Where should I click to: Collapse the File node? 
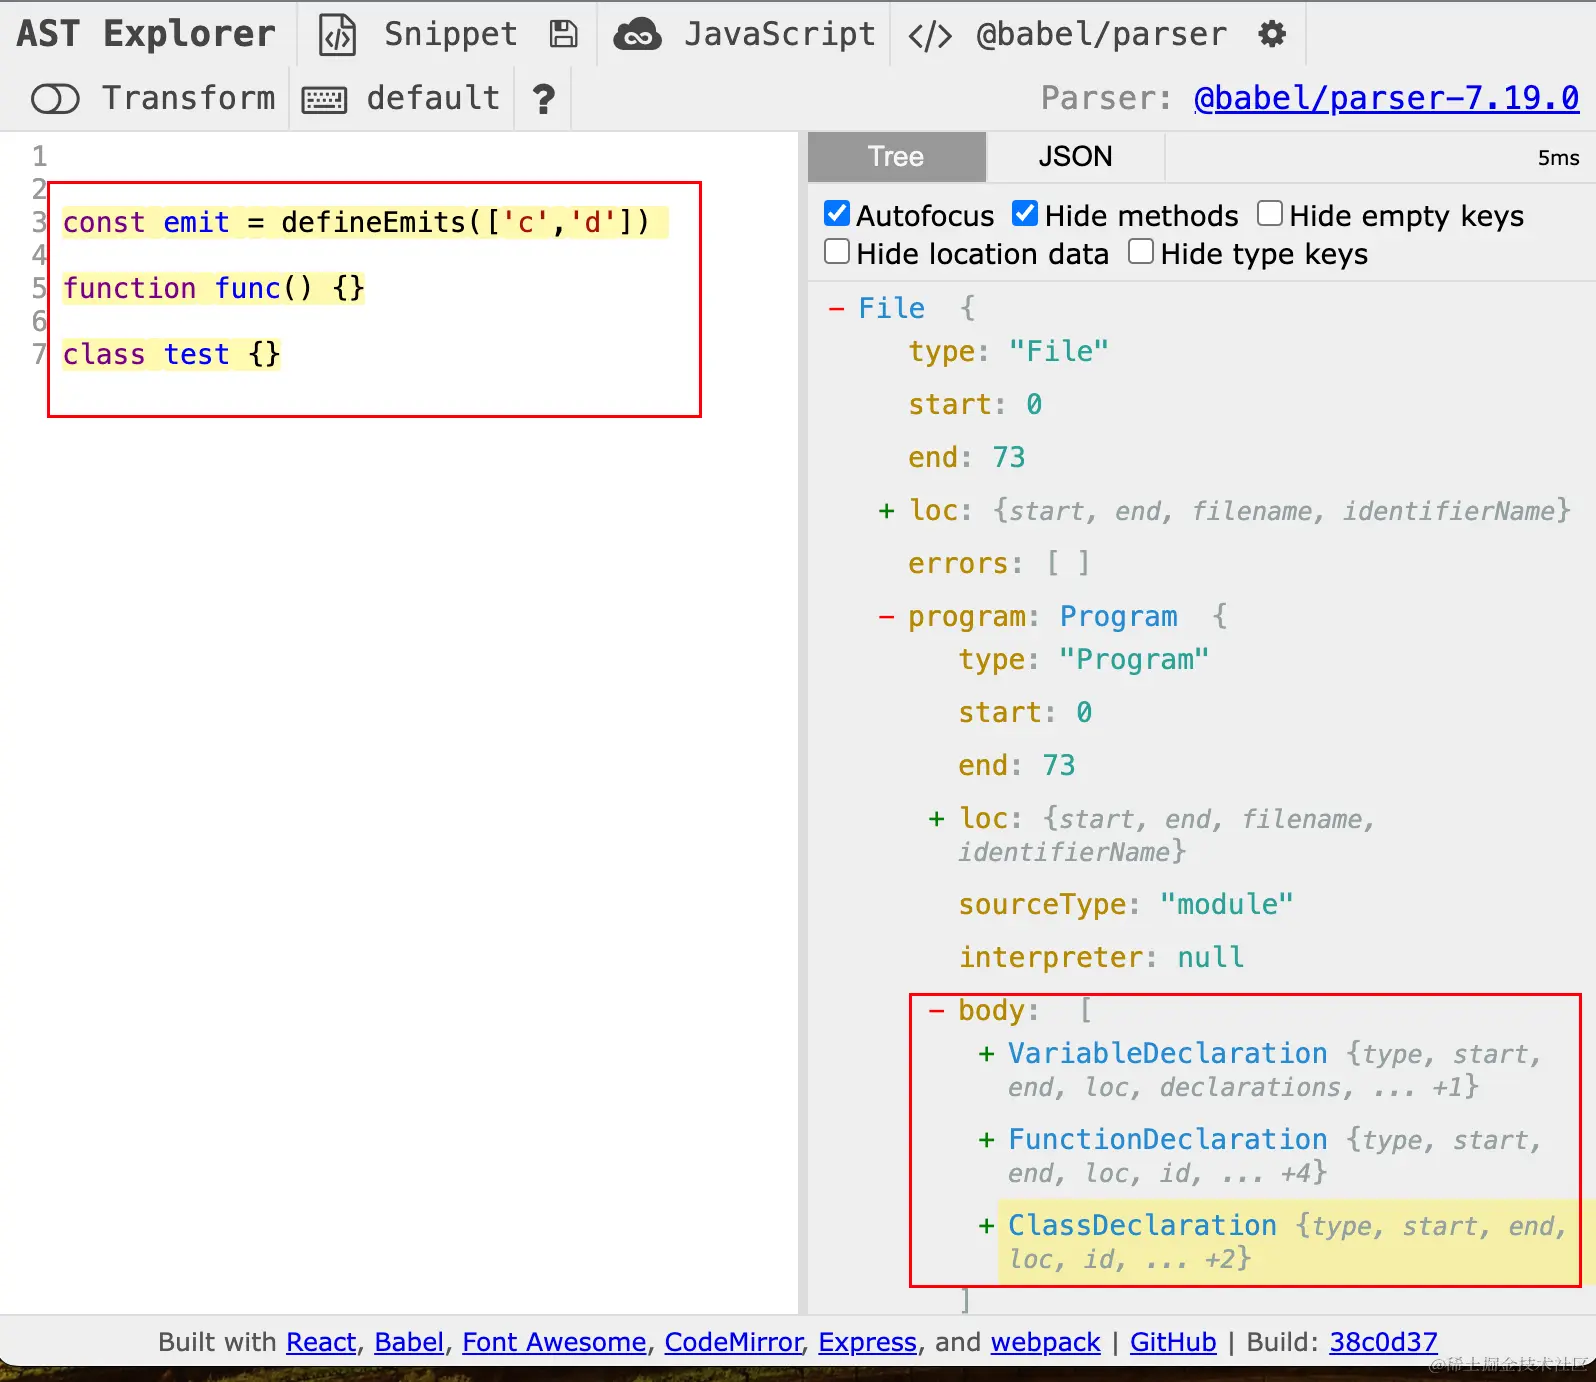(837, 308)
